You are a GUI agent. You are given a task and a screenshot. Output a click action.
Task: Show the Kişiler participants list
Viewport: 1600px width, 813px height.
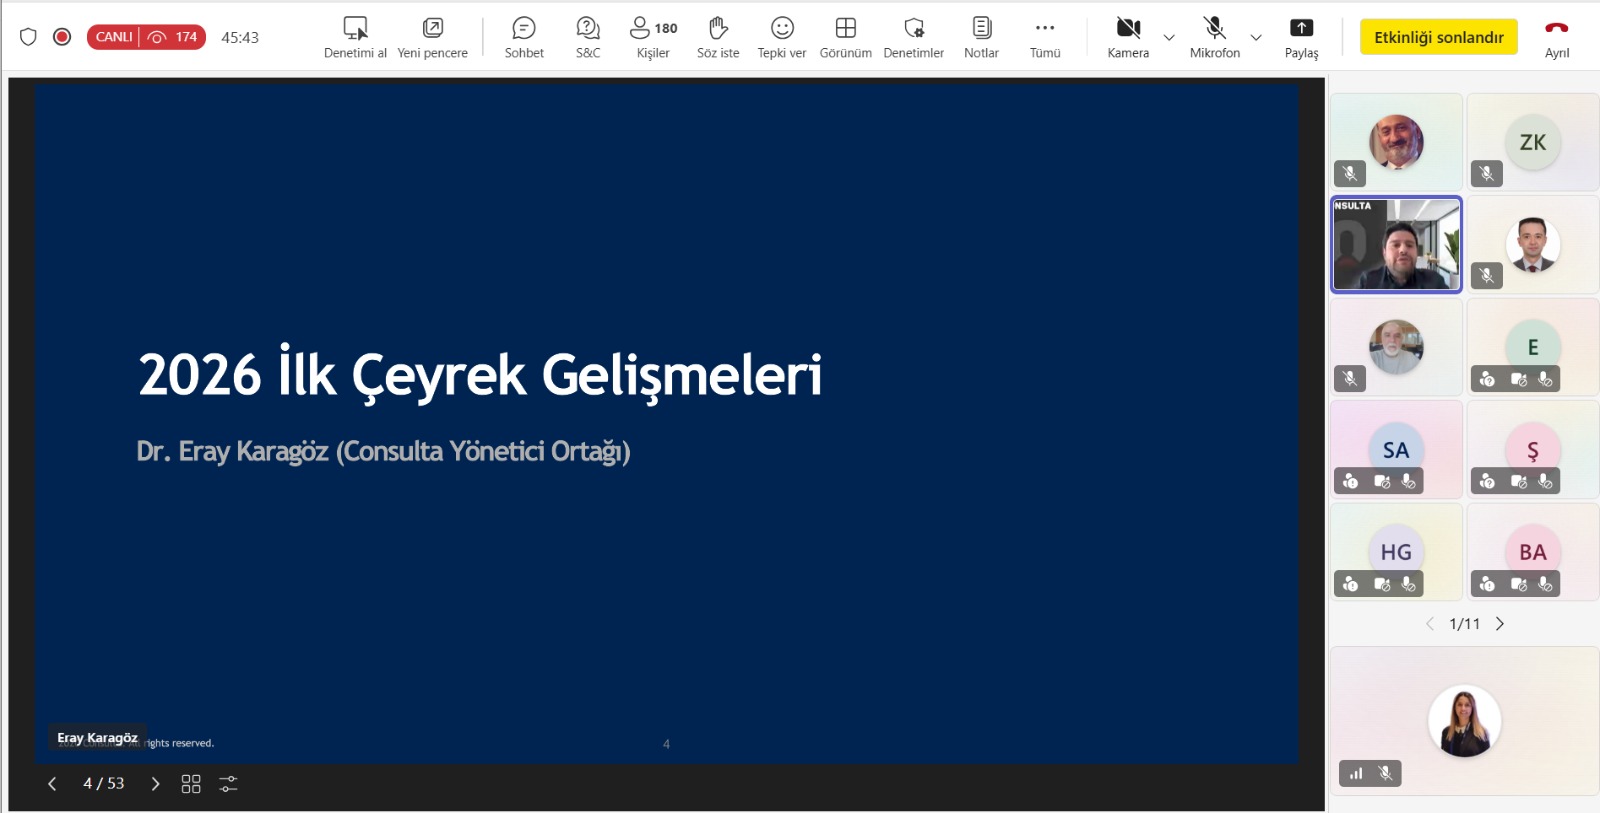pyautogui.click(x=653, y=38)
